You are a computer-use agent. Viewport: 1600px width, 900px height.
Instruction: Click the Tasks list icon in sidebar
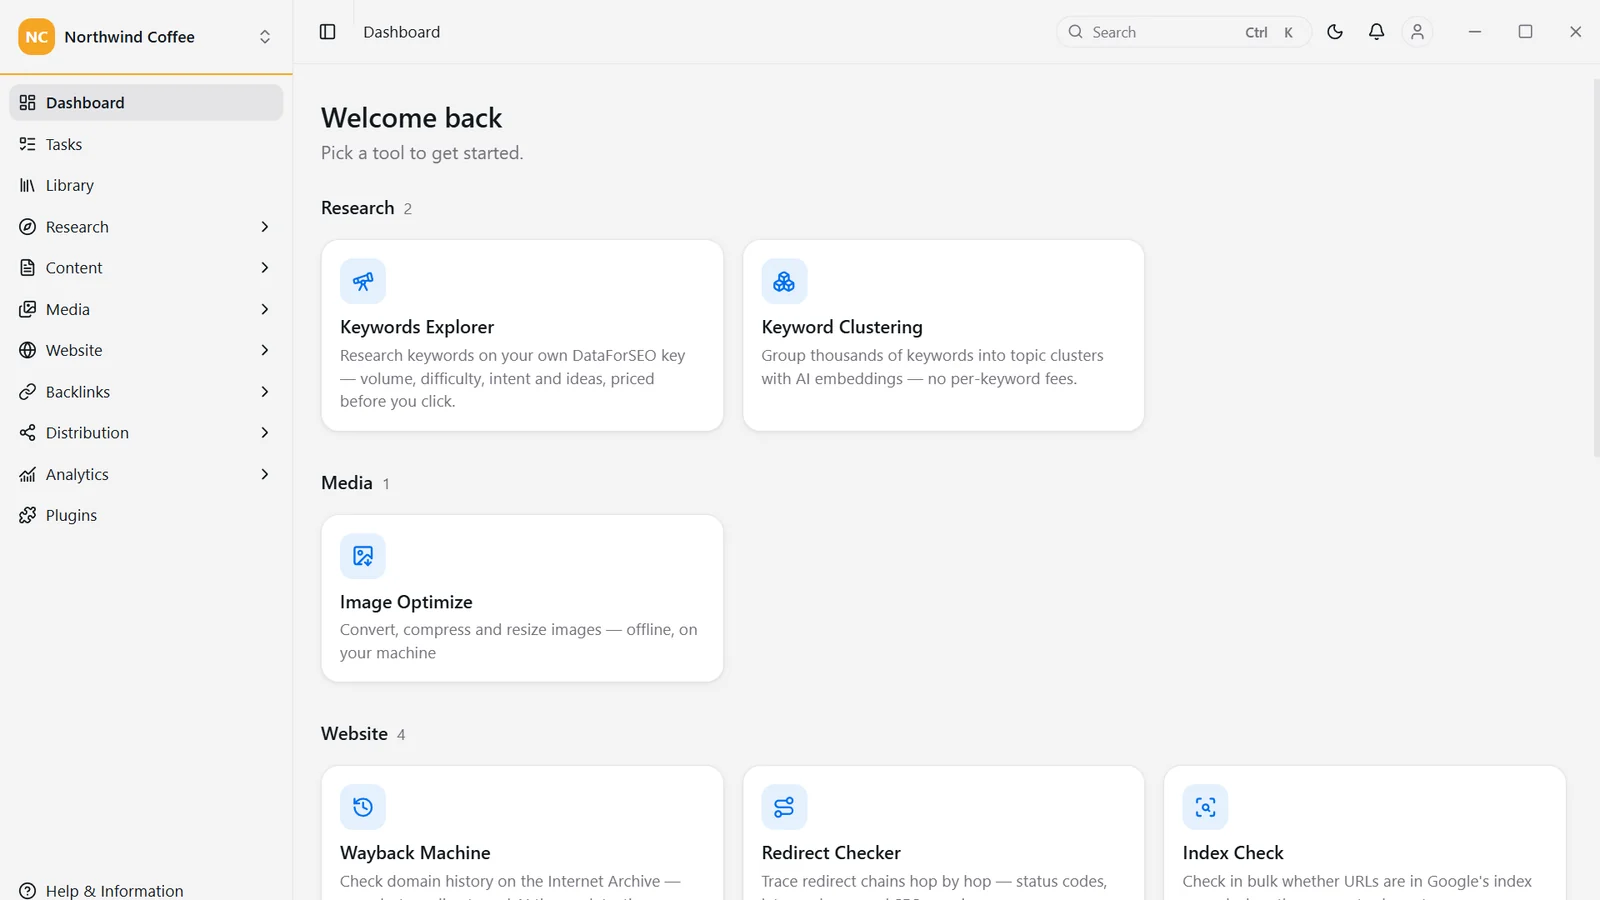point(28,144)
